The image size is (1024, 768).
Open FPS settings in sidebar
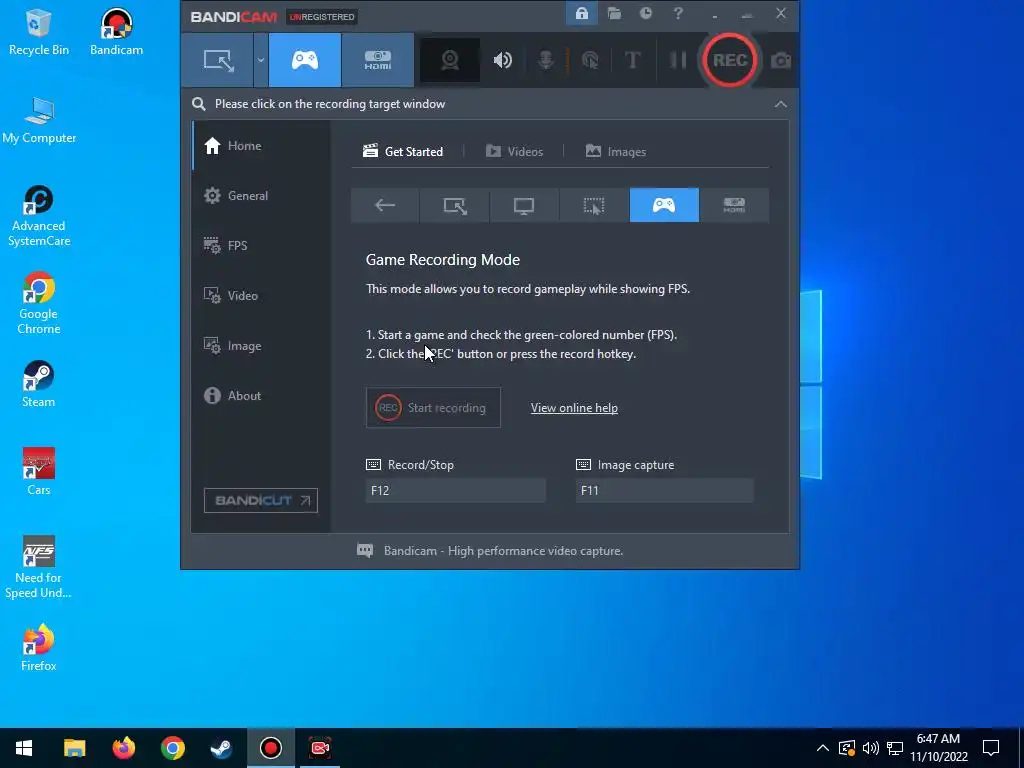point(261,246)
